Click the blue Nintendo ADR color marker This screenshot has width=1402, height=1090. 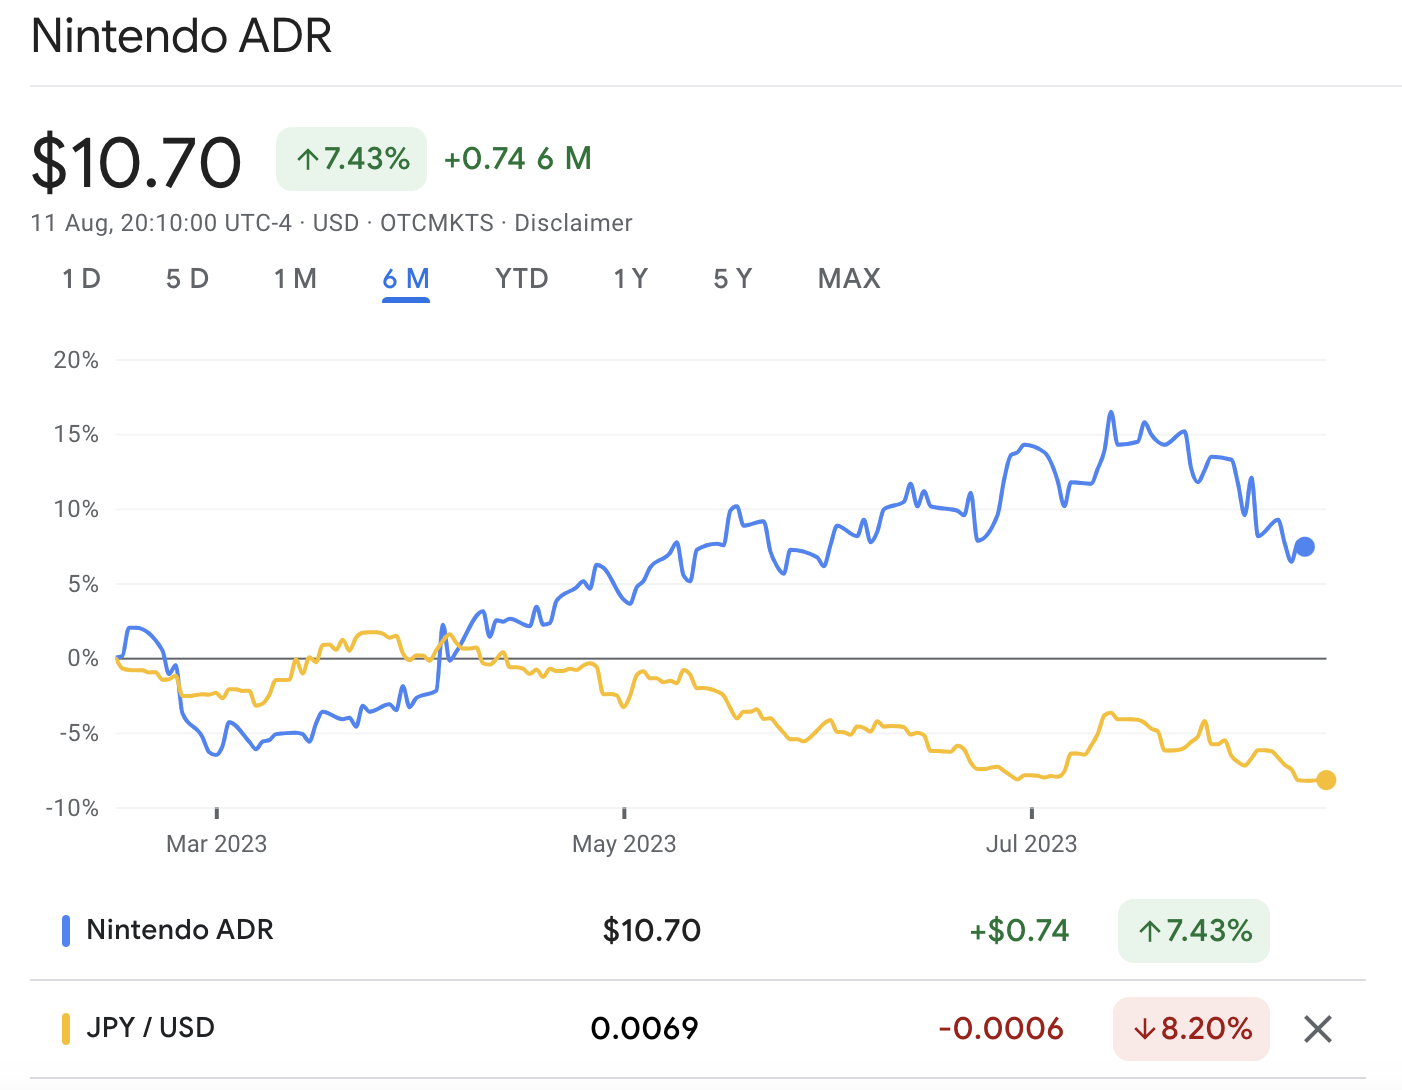(66, 931)
